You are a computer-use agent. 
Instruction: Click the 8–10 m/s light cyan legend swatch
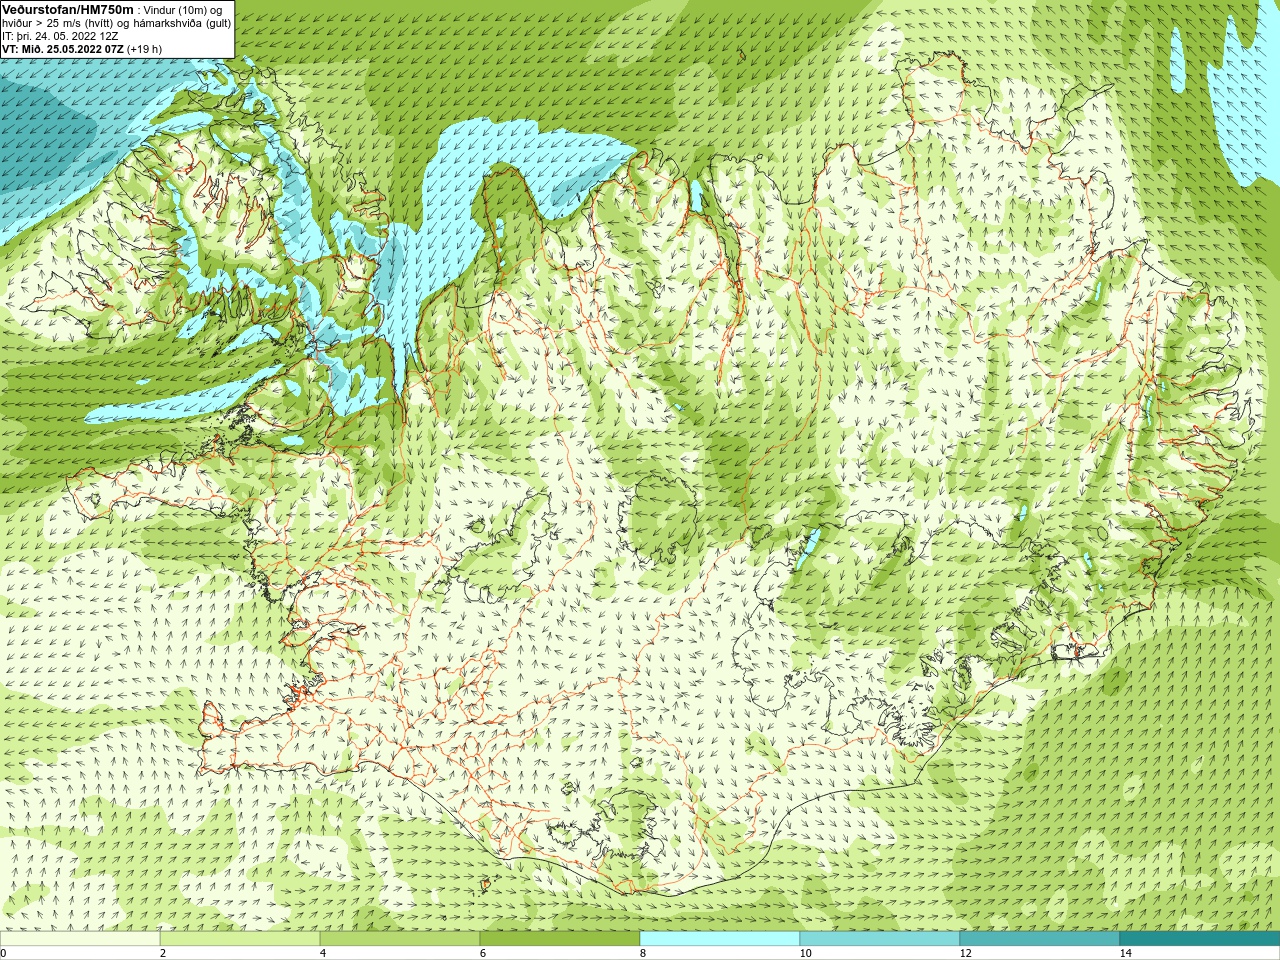click(x=720, y=939)
